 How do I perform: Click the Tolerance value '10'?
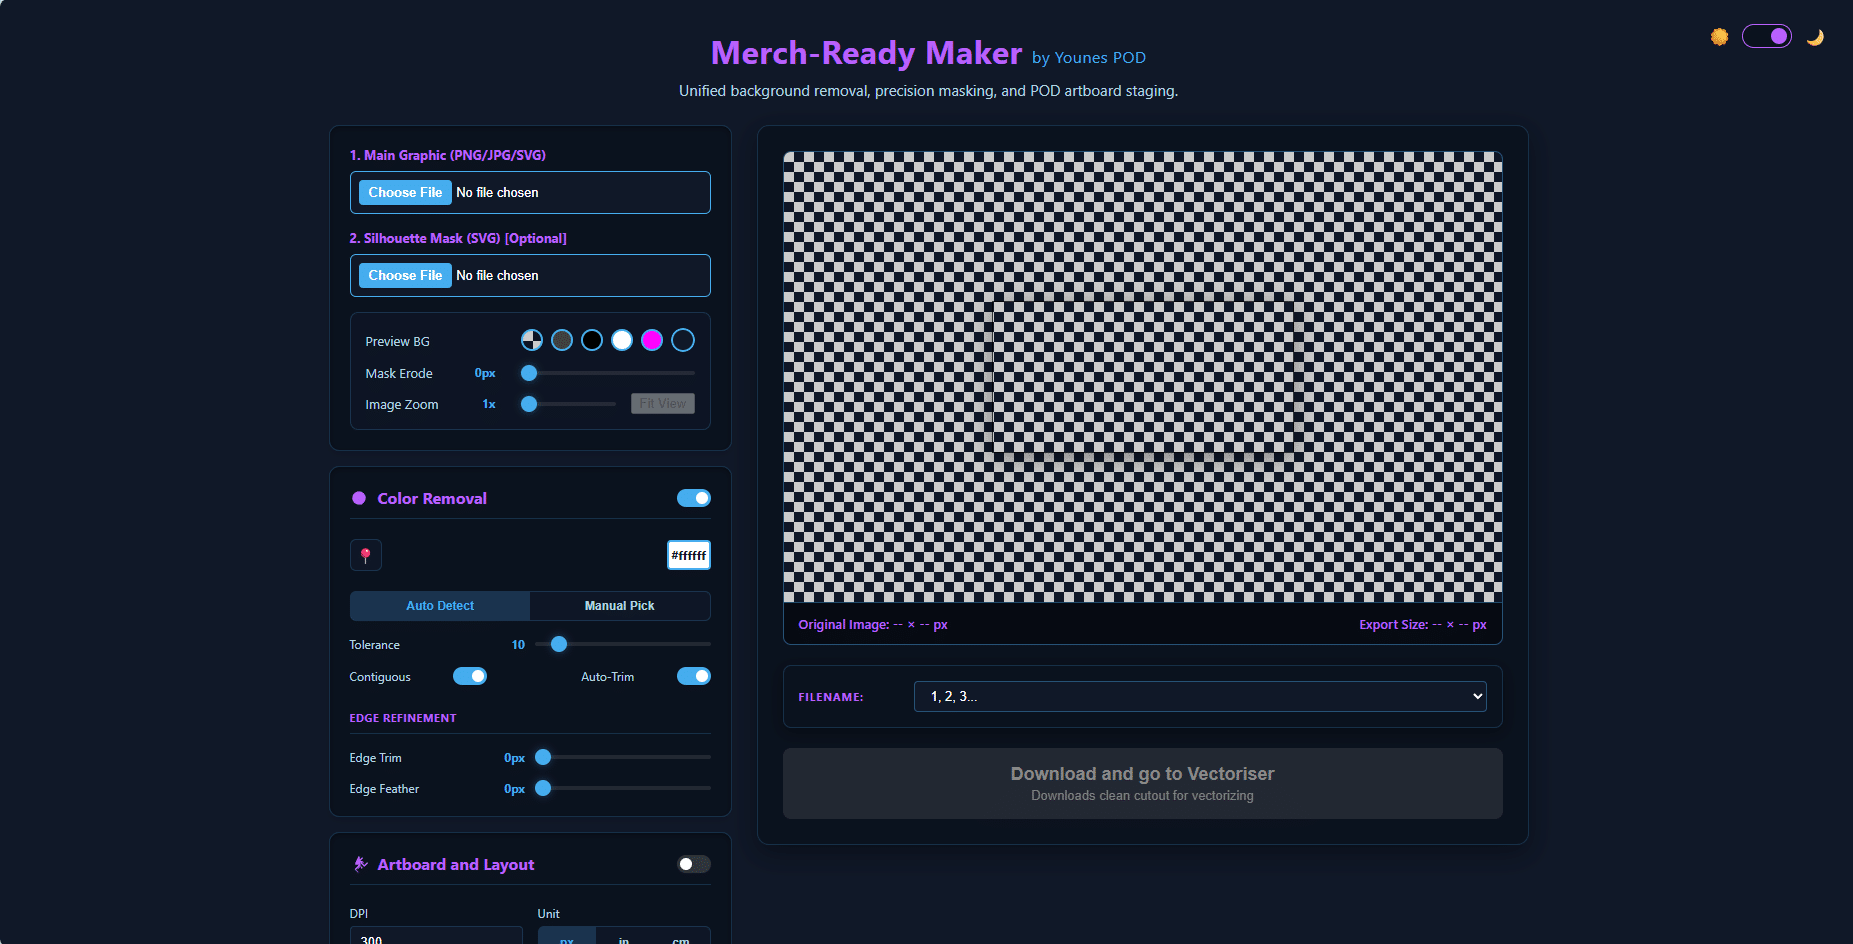pos(518,645)
